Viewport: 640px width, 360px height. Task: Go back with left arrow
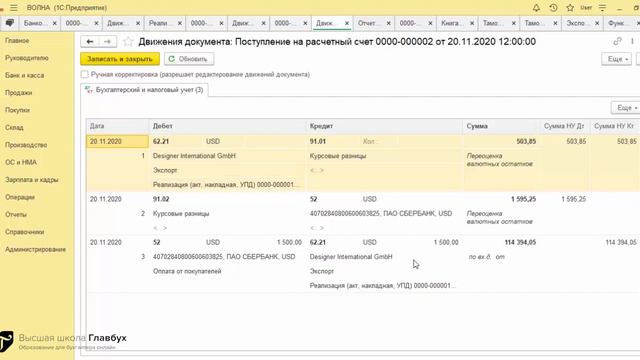[x=90, y=42]
